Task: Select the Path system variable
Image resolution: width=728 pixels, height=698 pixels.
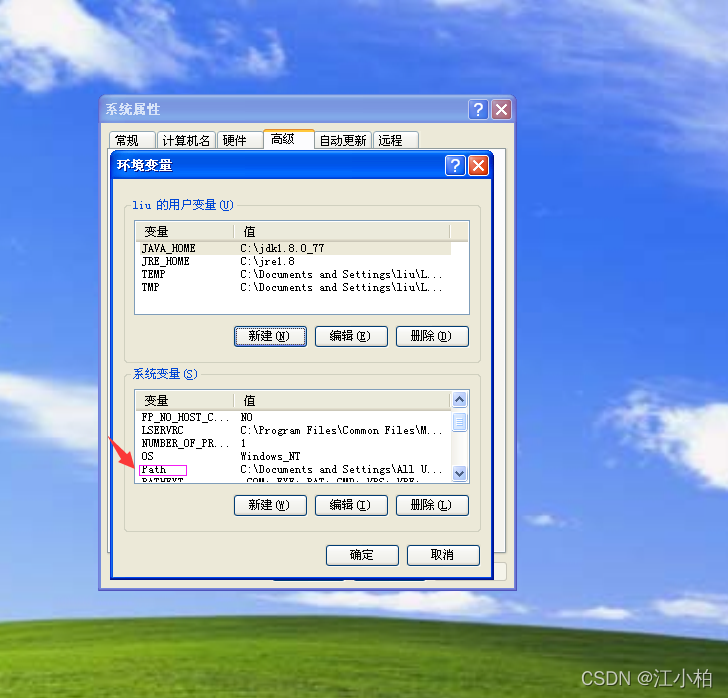Action: (x=294, y=470)
